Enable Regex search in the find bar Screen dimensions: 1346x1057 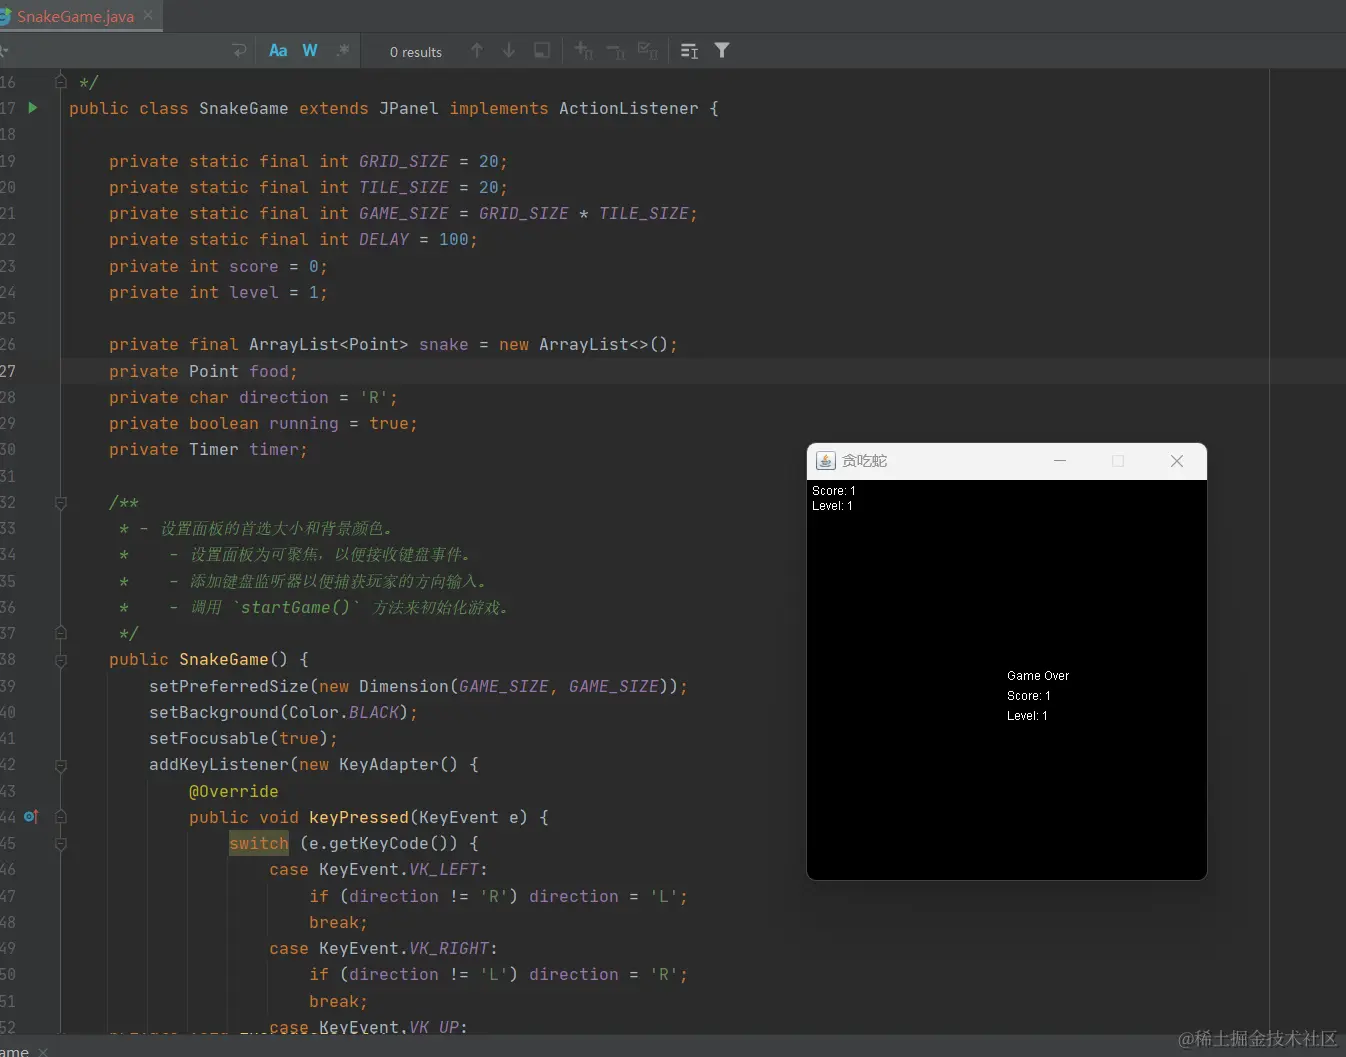[343, 51]
